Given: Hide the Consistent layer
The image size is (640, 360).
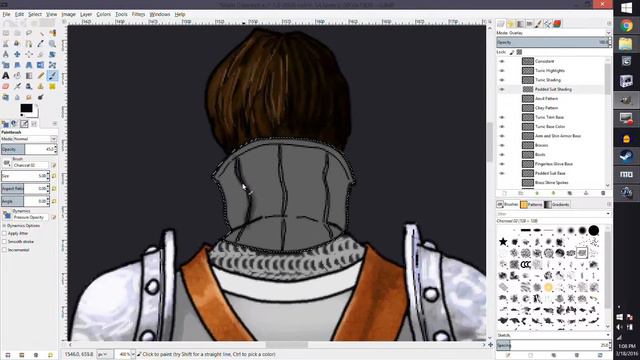Looking at the screenshot, I should 502,61.
